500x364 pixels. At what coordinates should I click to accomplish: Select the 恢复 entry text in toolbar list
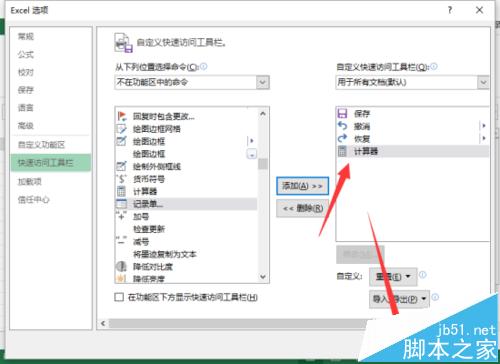[x=362, y=138]
